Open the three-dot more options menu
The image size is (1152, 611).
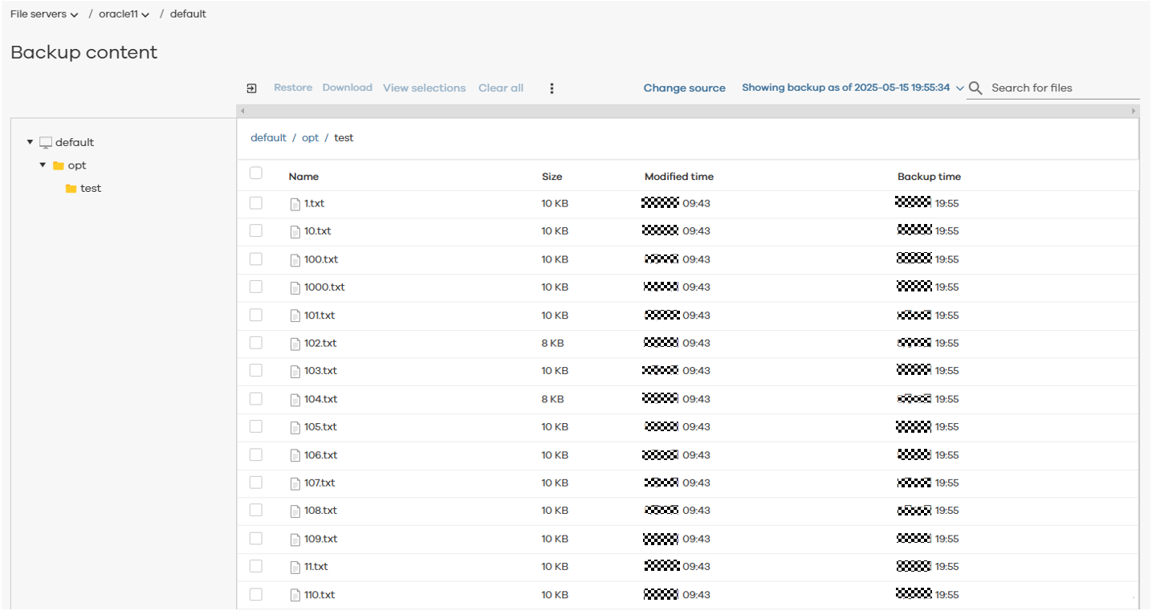(x=552, y=88)
